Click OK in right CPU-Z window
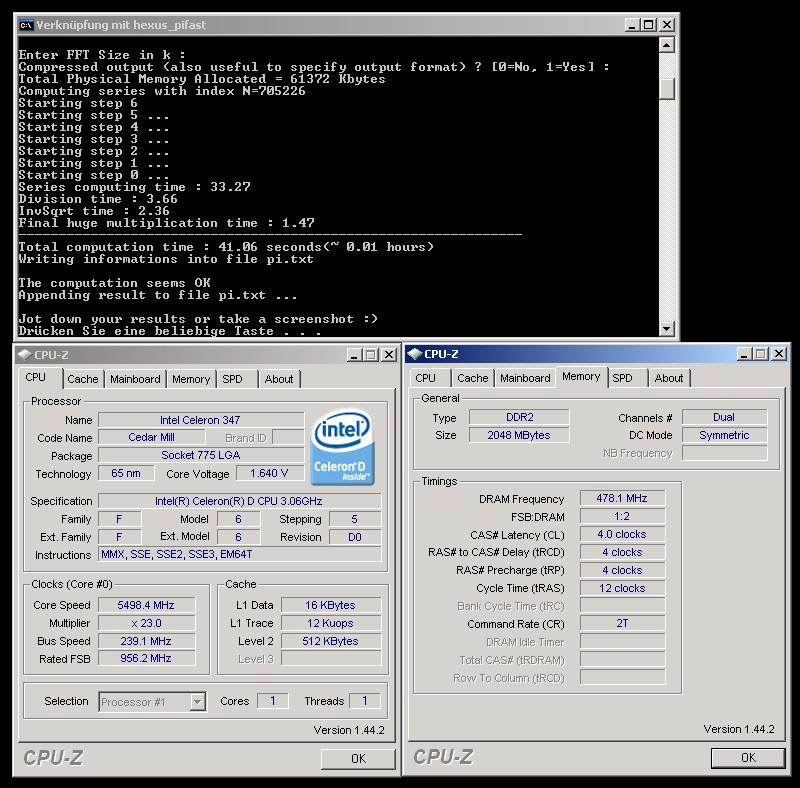This screenshot has height=788, width=800. click(x=748, y=758)
